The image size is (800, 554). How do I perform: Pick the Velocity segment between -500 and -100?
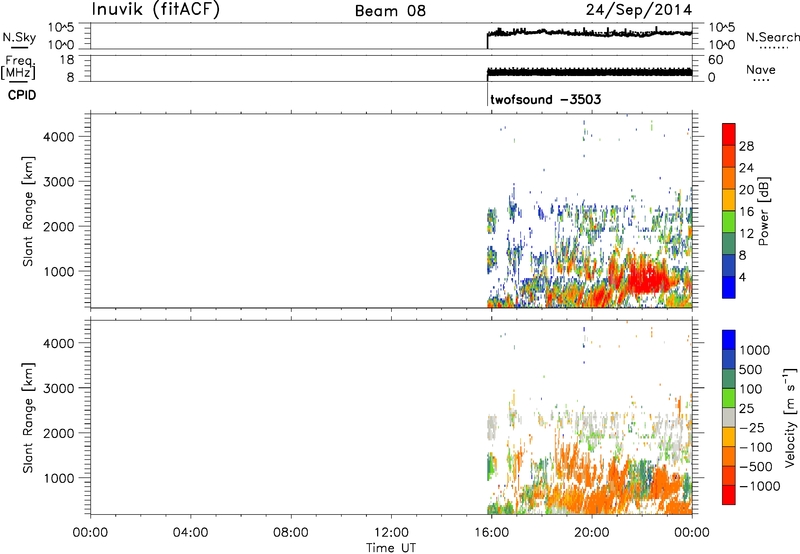tap(729, 456)
